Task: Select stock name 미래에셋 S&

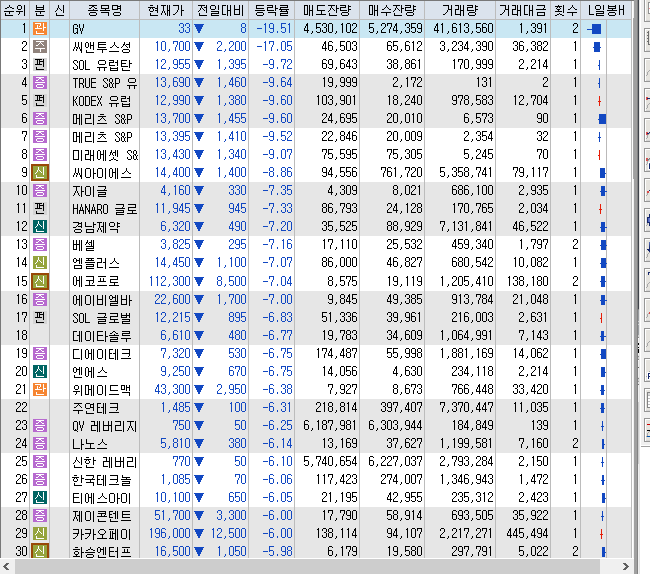Action: point(105,155)
